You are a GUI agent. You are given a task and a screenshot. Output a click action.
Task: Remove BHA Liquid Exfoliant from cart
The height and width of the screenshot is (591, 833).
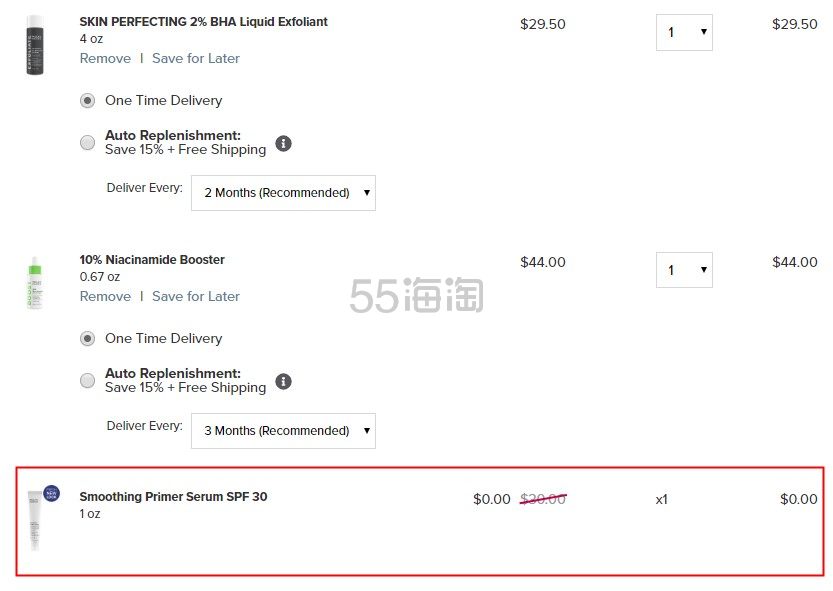click(105, 58)
